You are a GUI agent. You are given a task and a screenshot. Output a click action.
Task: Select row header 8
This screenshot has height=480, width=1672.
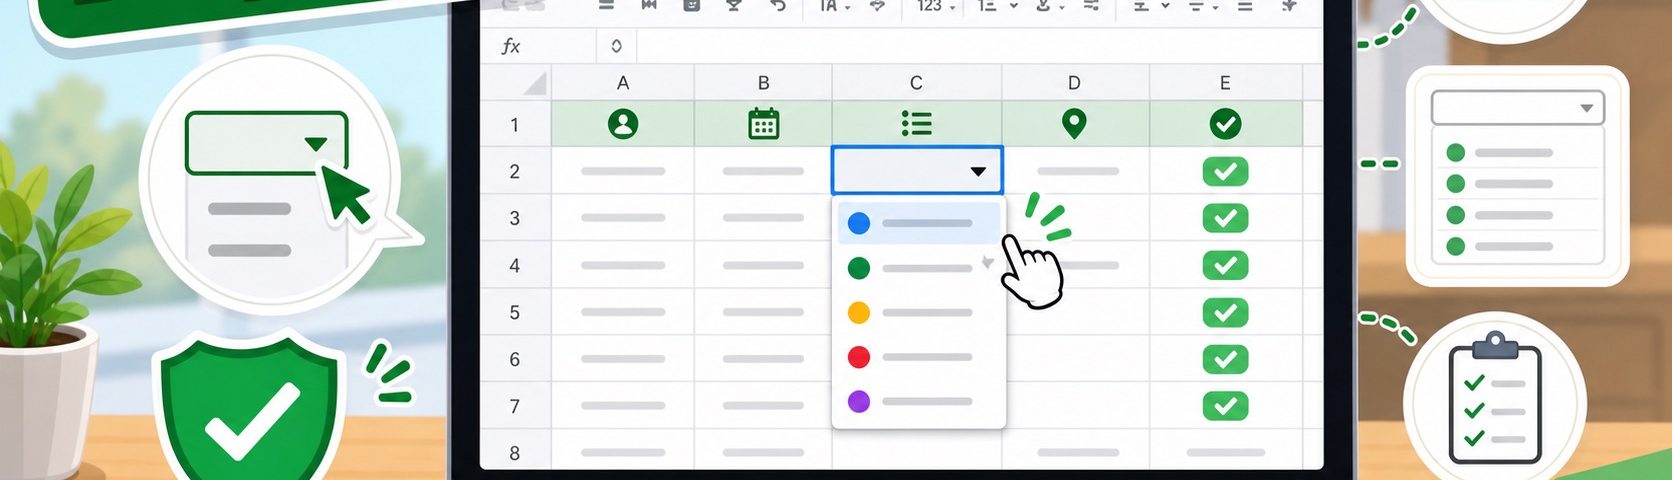(x=515, y=451)
